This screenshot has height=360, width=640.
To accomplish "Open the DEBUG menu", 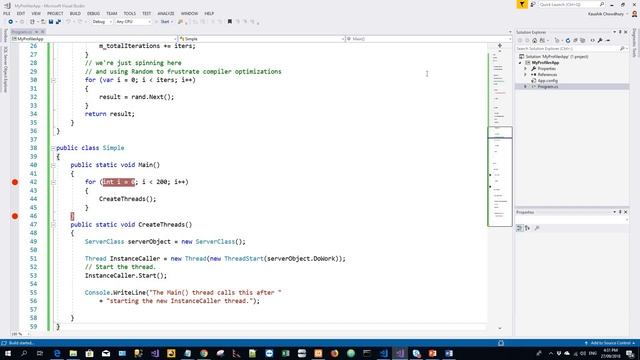I will pos(93,13).
